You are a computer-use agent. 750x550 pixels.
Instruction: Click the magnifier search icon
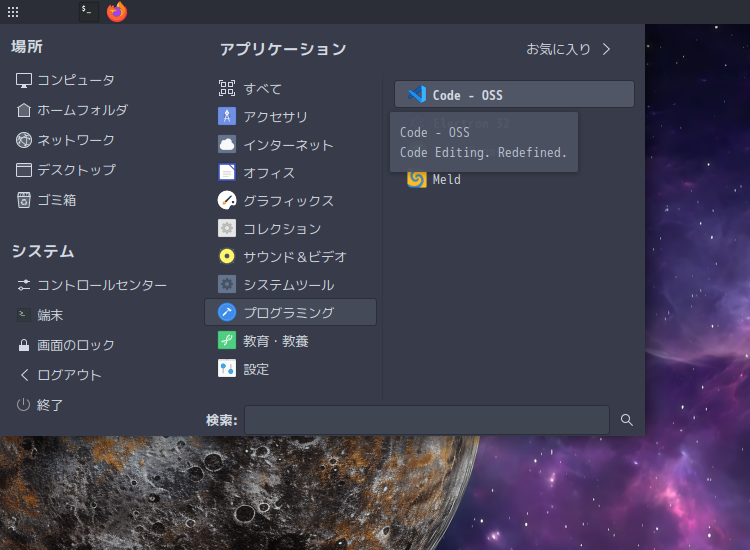pos(627,420)
